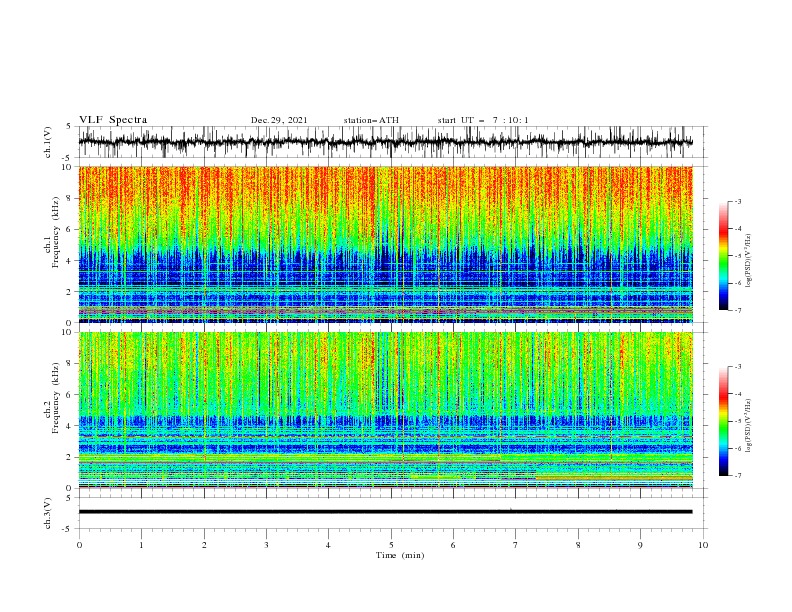The image size is (792, 612).
Task: Click the '-7' label on ch.1 color bar
Action: tap(737, 310)
